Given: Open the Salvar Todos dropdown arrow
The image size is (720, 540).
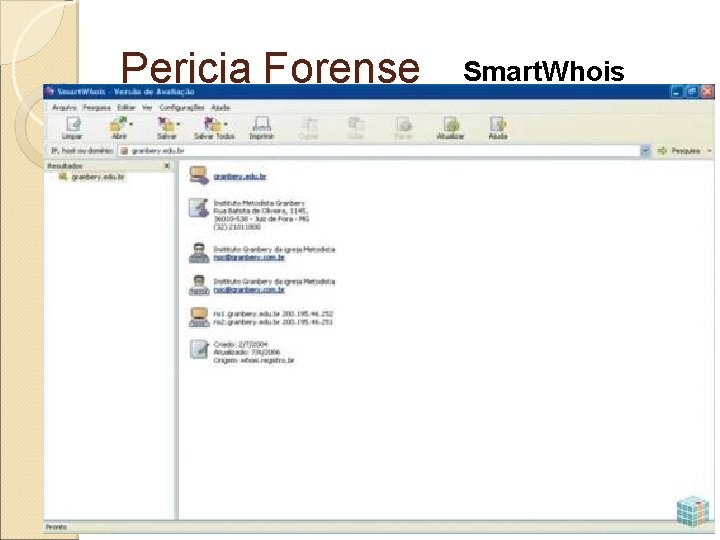Looking at the screenshot, I should [226, 124].
